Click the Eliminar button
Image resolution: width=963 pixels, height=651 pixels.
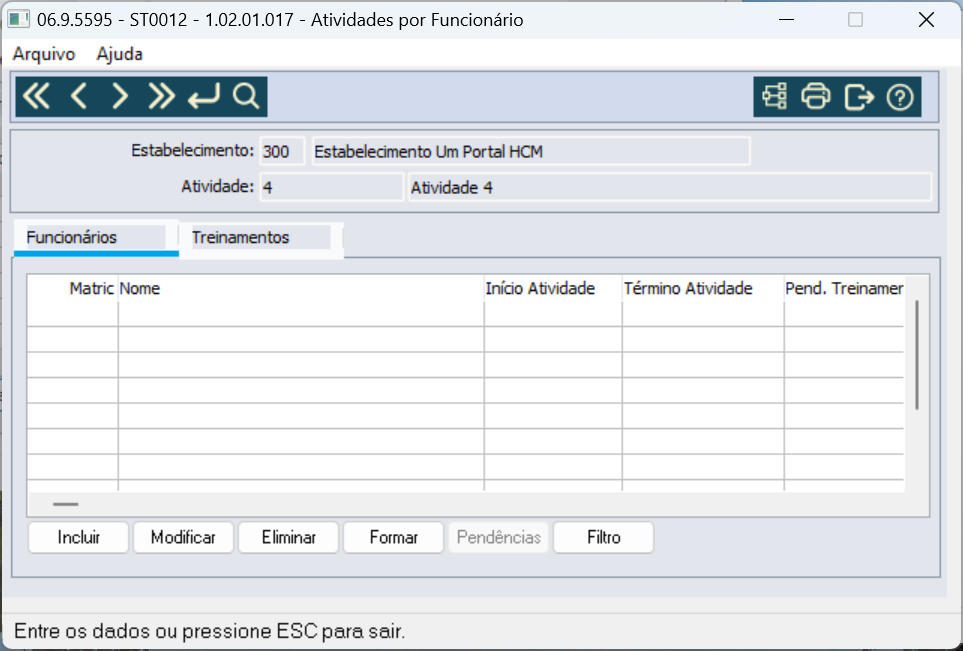[289, 537]
